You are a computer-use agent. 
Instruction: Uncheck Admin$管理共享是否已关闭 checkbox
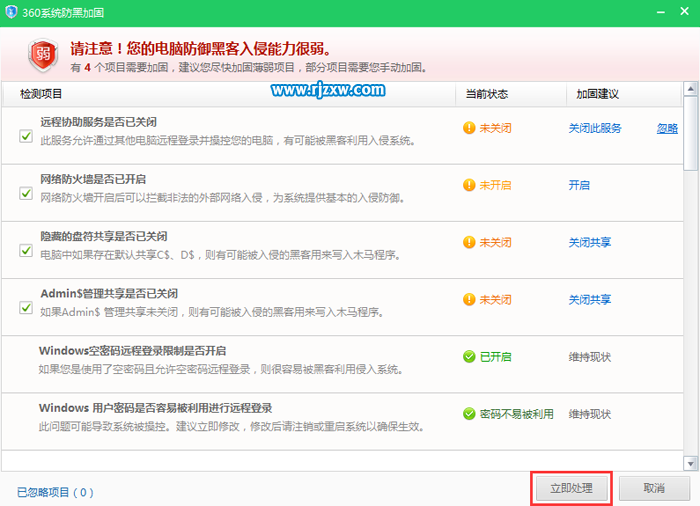coord(26,308)
